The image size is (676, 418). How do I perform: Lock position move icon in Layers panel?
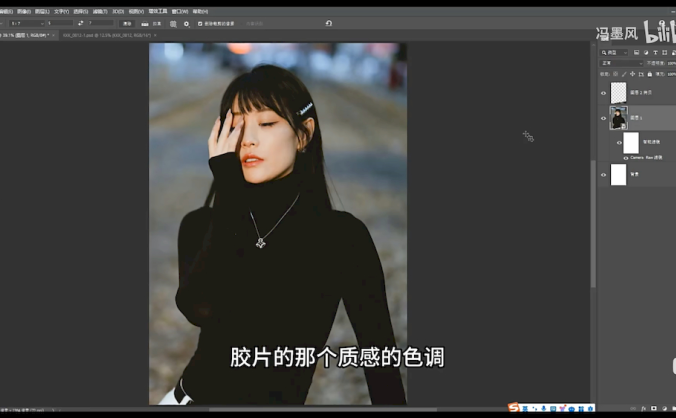click(632, 74)
